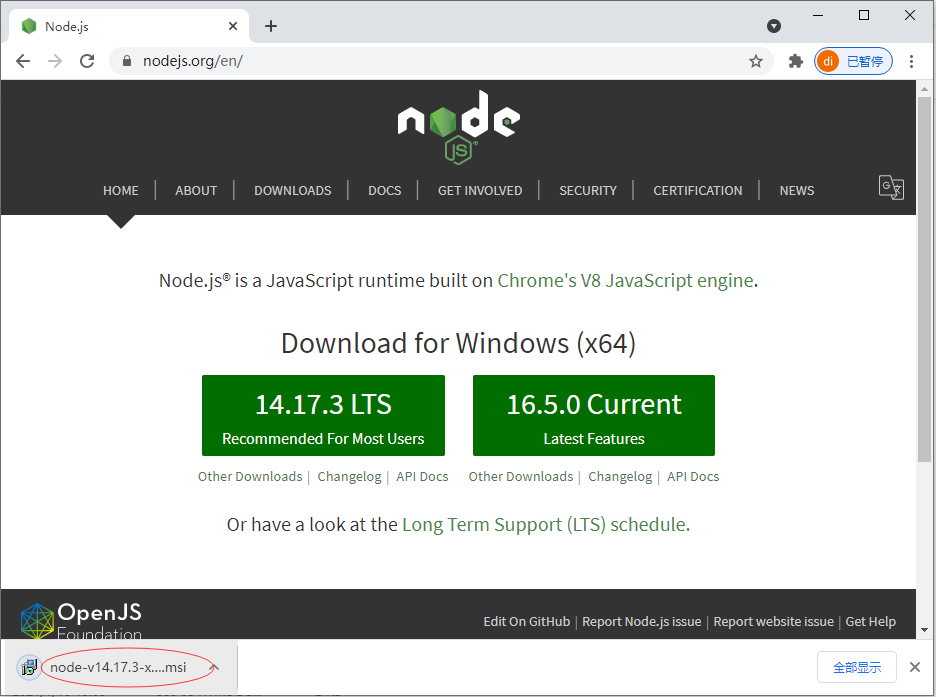Follow the Long Term Support (LTS) schedule link
Screen dimensions: 936x697
pyautogui.click(x=544, y=525)
